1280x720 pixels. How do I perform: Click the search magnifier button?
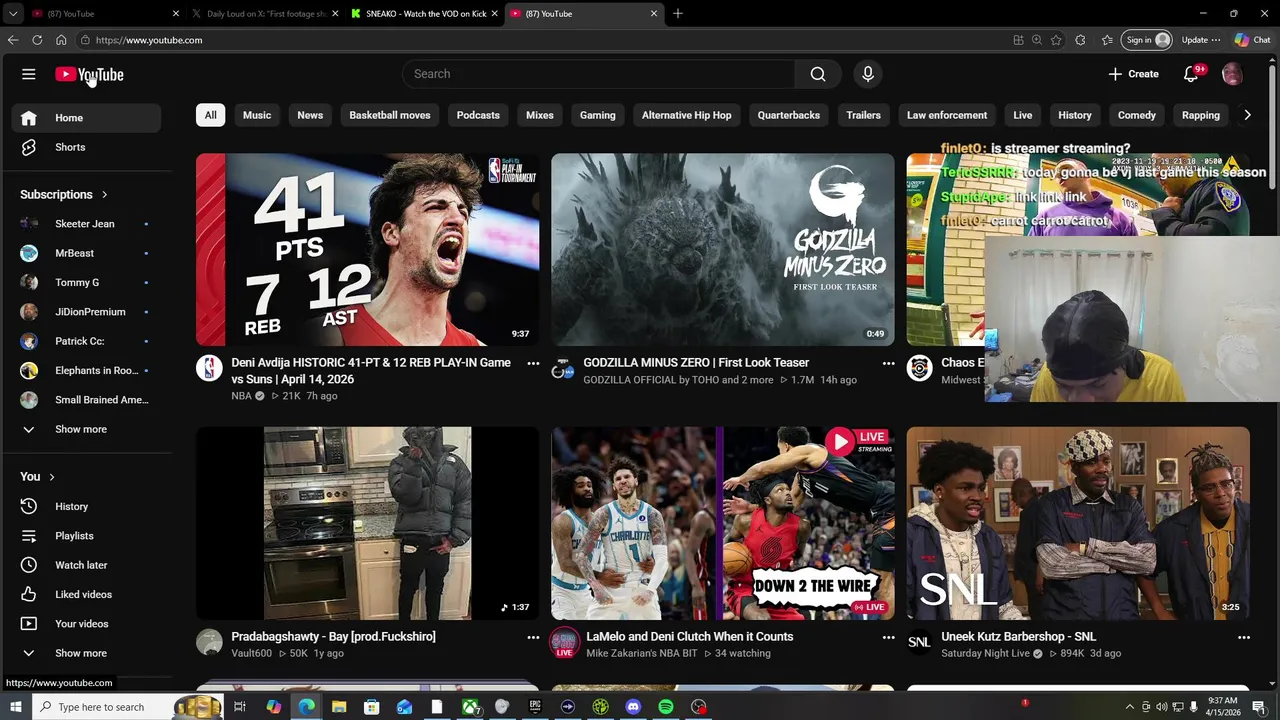[818, 74]
